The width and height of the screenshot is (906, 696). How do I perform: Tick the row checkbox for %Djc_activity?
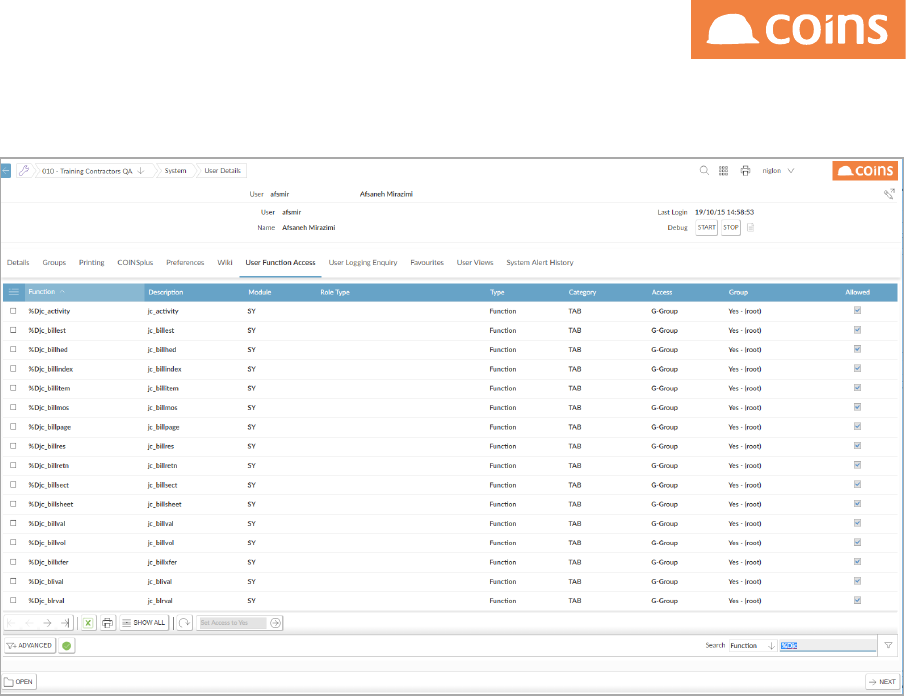[13, 311]
